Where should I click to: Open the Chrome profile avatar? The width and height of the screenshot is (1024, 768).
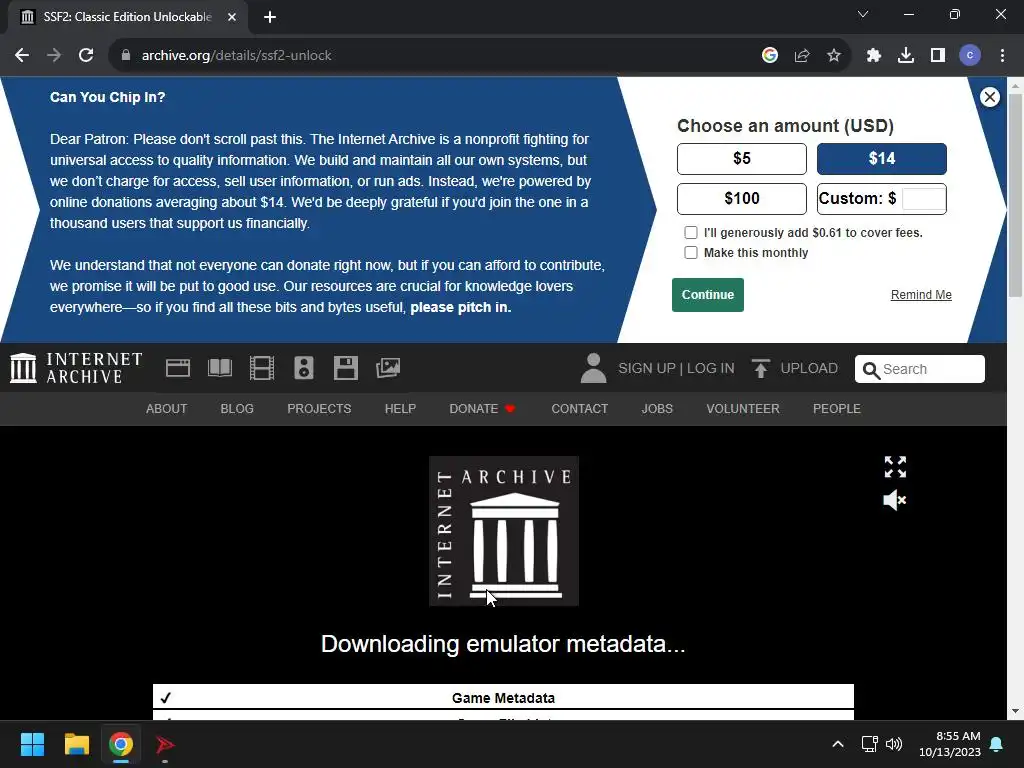click(970, 56)
